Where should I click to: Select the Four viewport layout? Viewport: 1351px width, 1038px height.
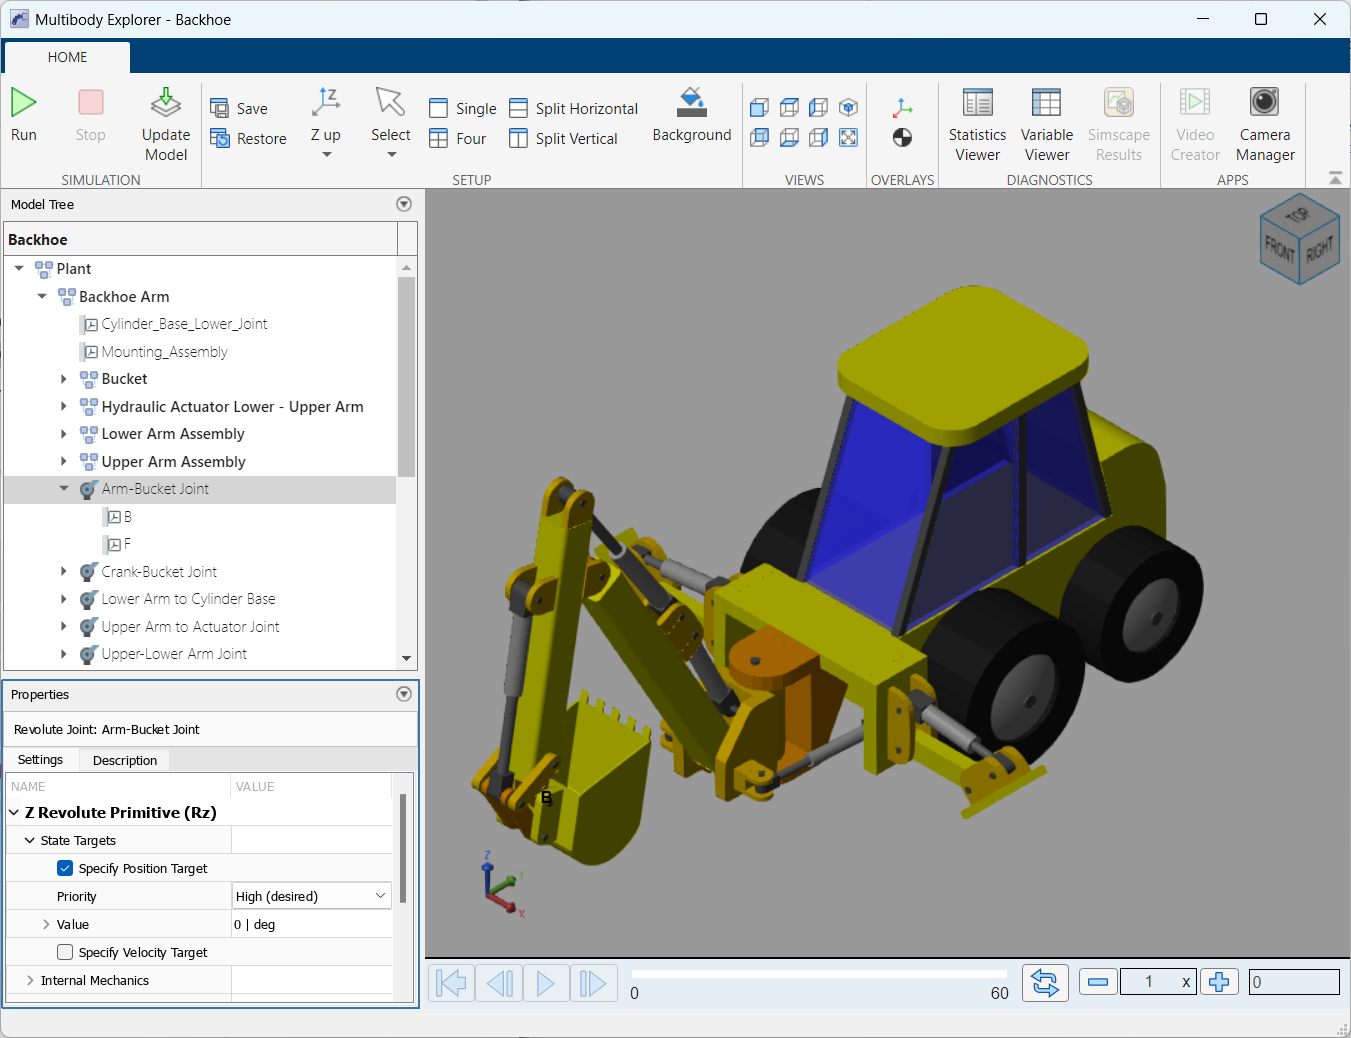pos(458,138)
